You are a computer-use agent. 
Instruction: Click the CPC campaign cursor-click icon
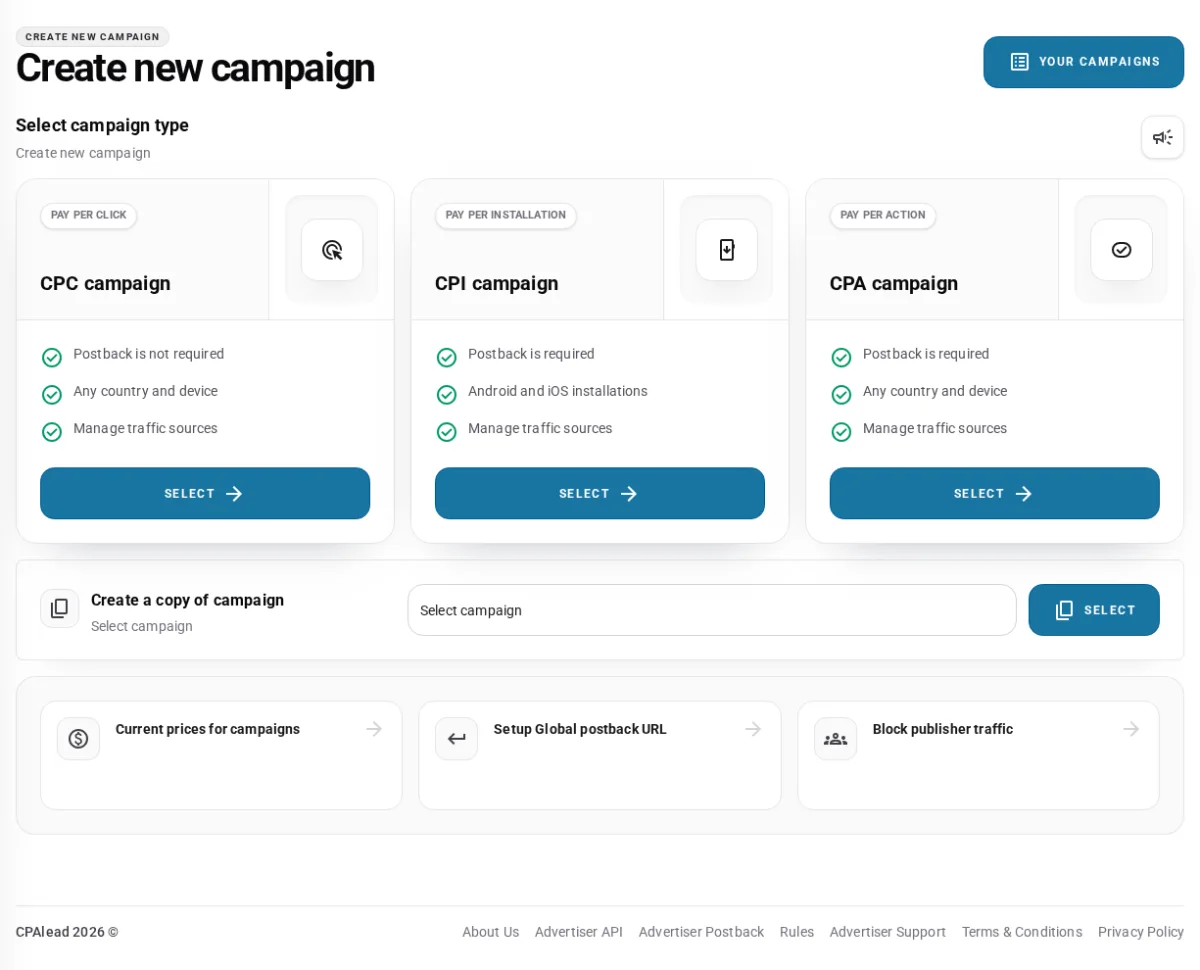[332, 250]
